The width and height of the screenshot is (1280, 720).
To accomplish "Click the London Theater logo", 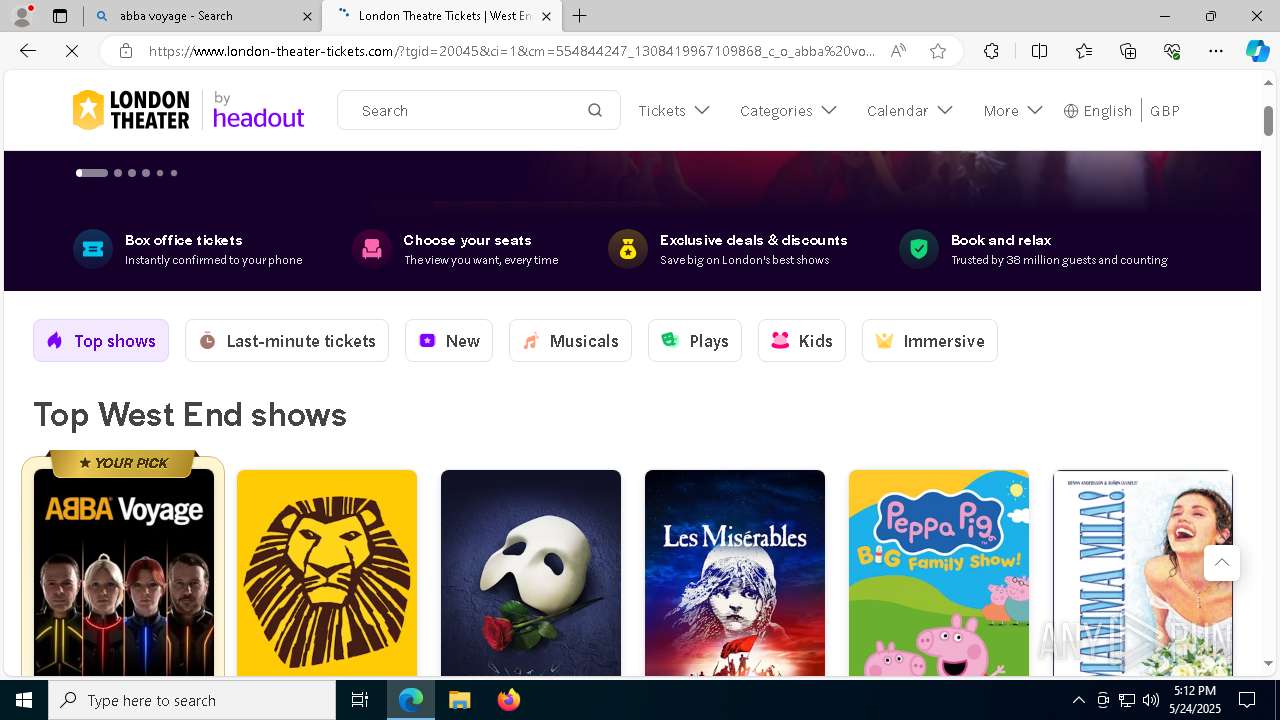I will [x=131, y=110].
